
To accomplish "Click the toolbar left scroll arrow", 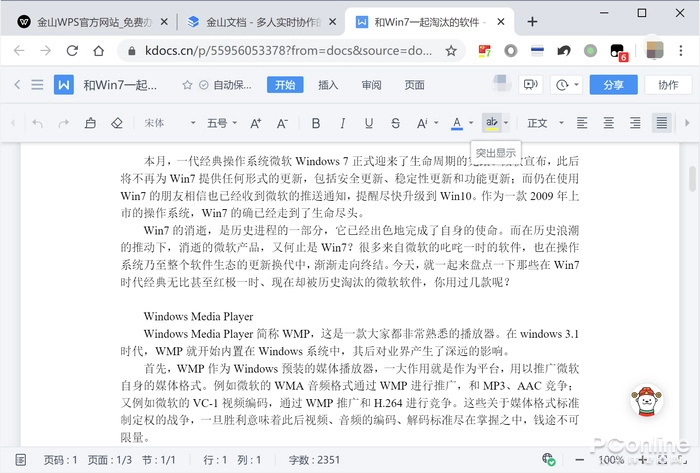I will click(12, 123).
